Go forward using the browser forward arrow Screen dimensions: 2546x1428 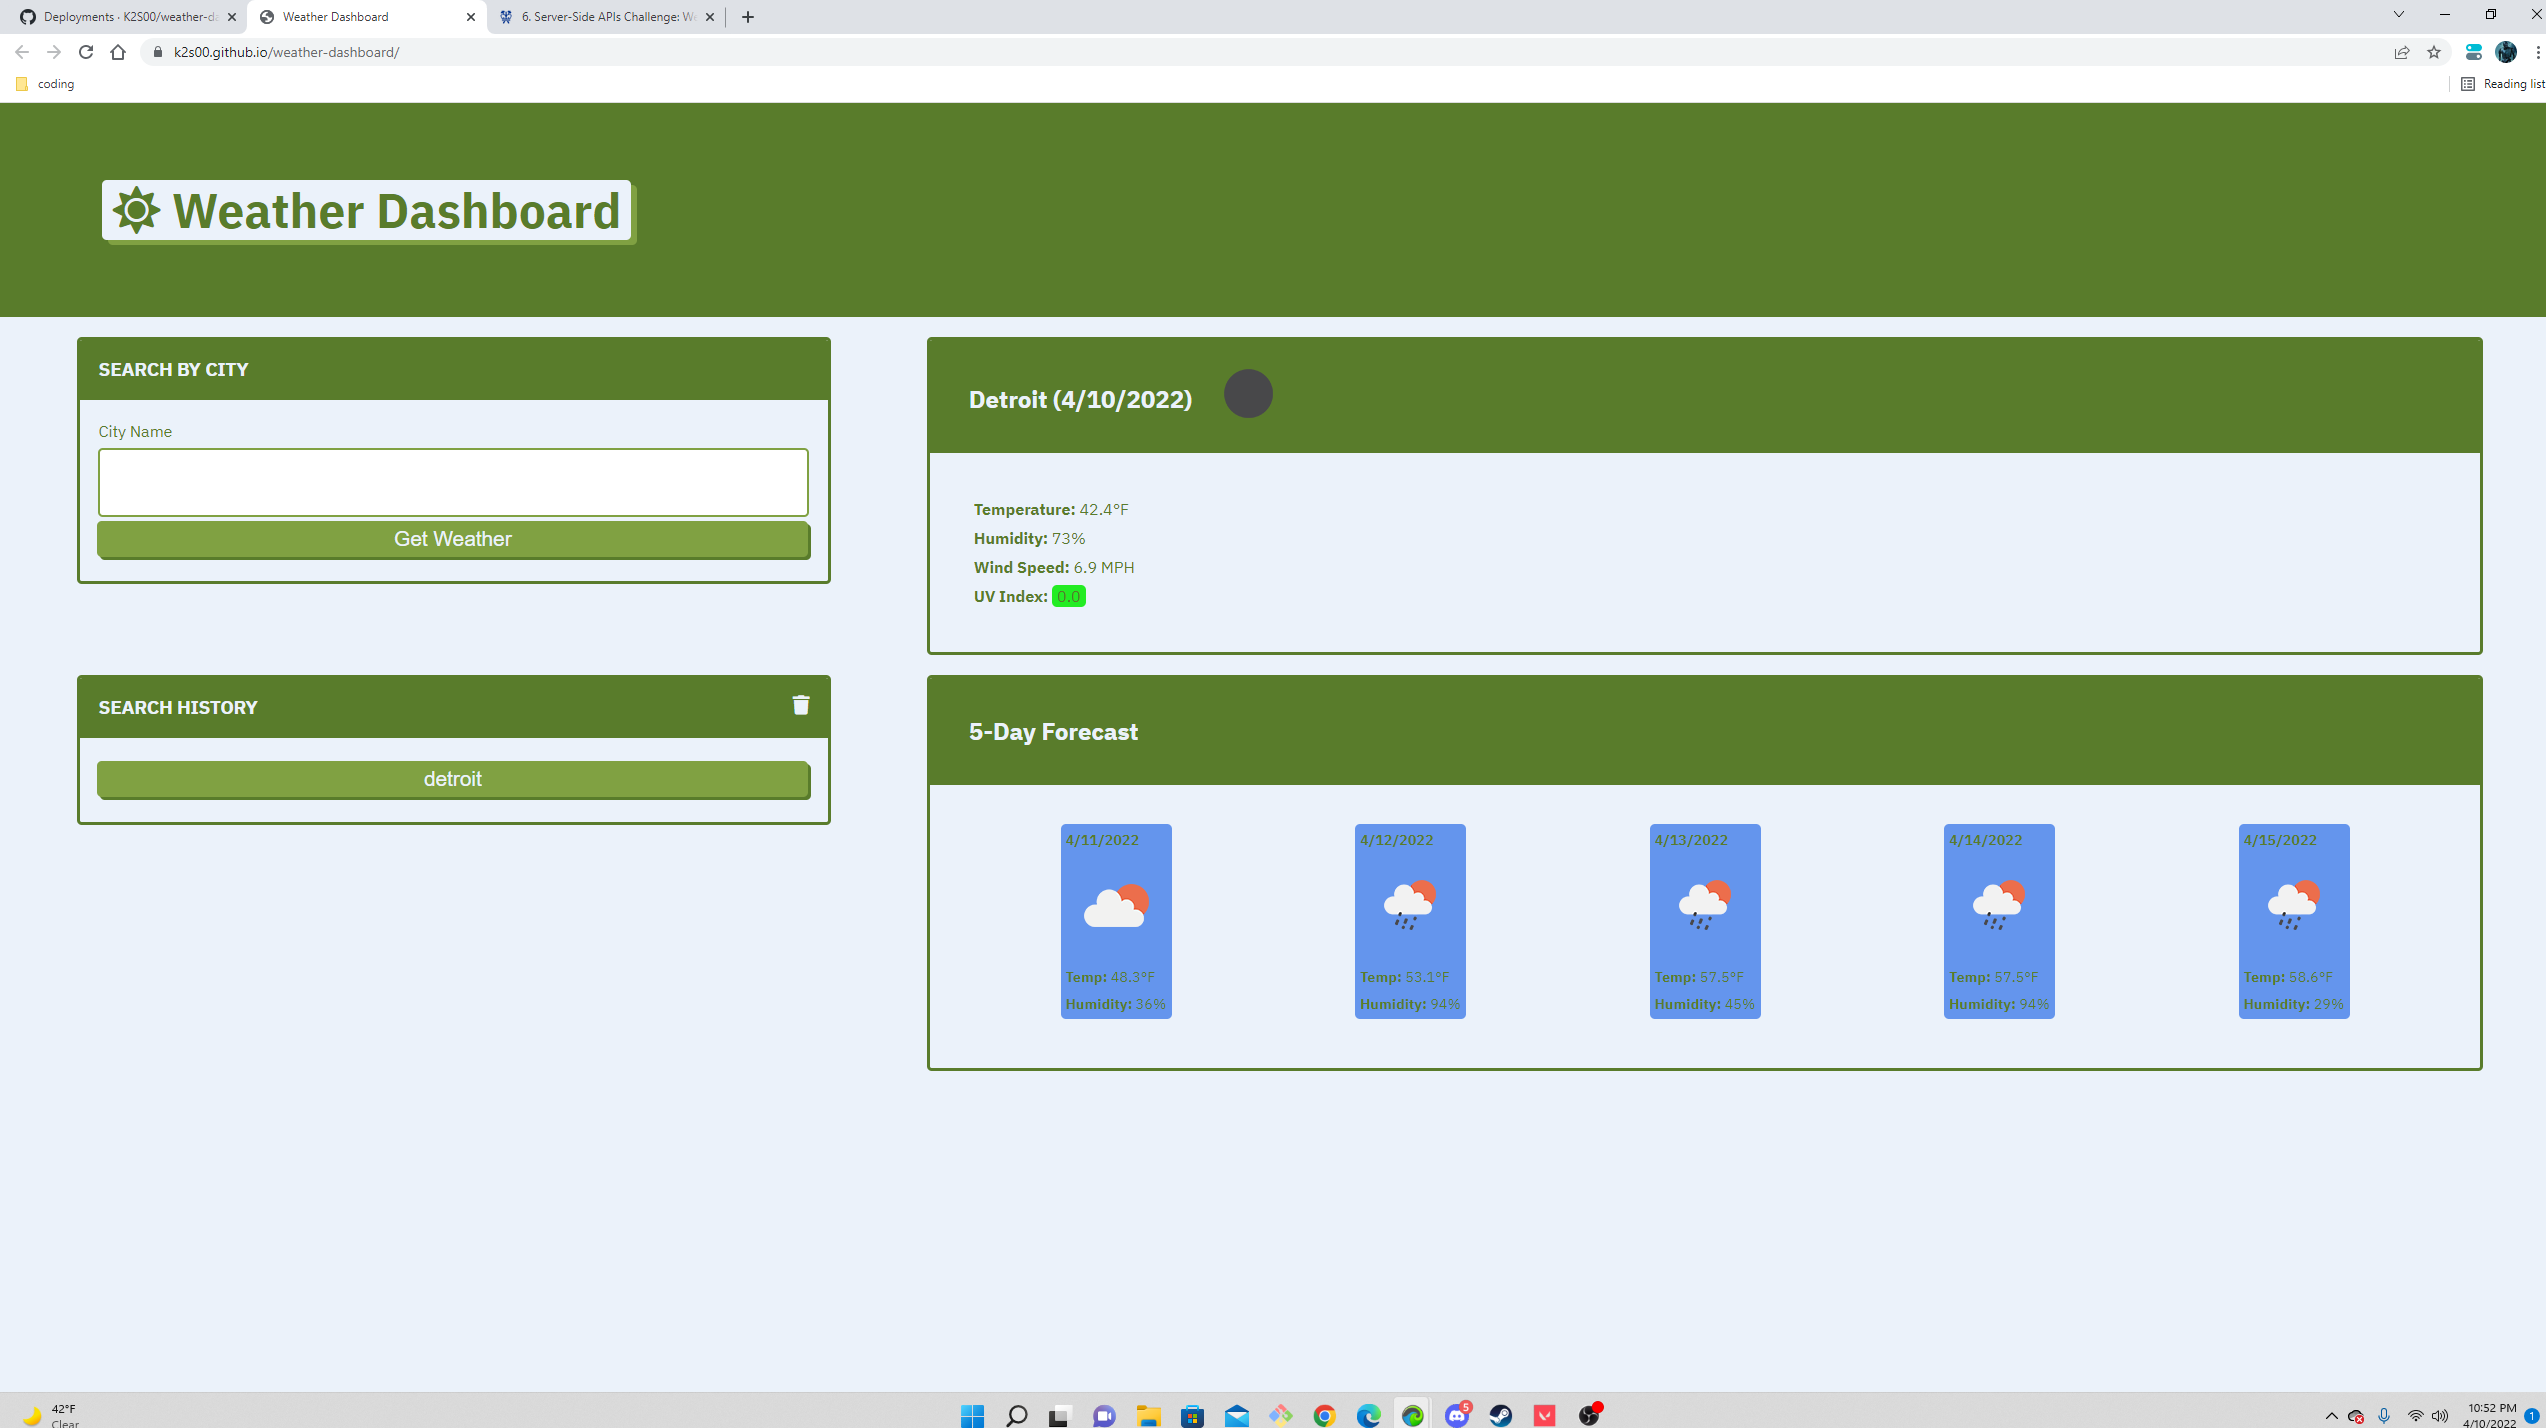point(54,52)
